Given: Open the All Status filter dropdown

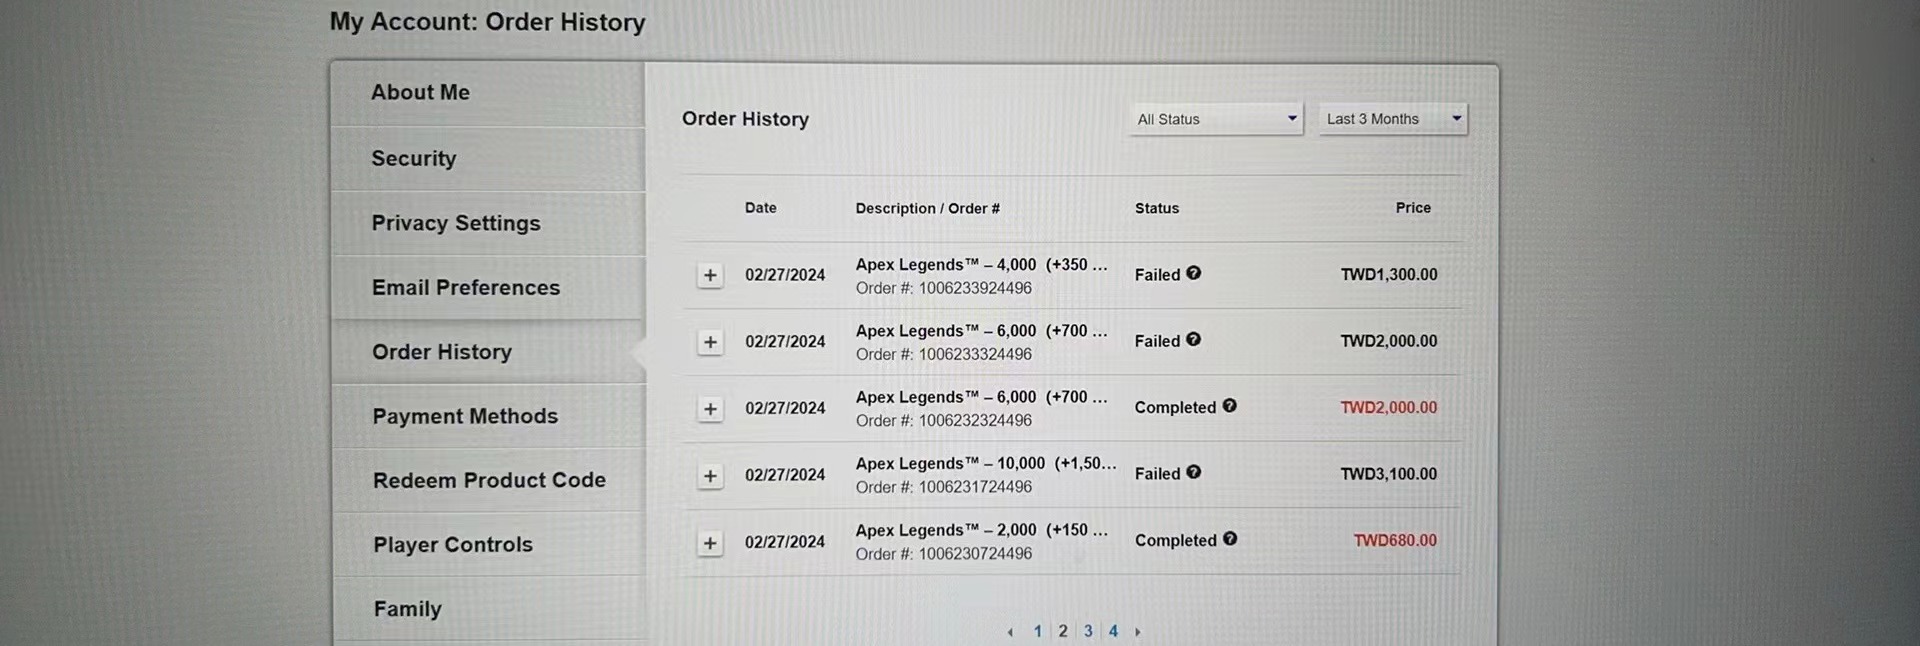Looking at the screenshot, I should [x=1216, y=119].
